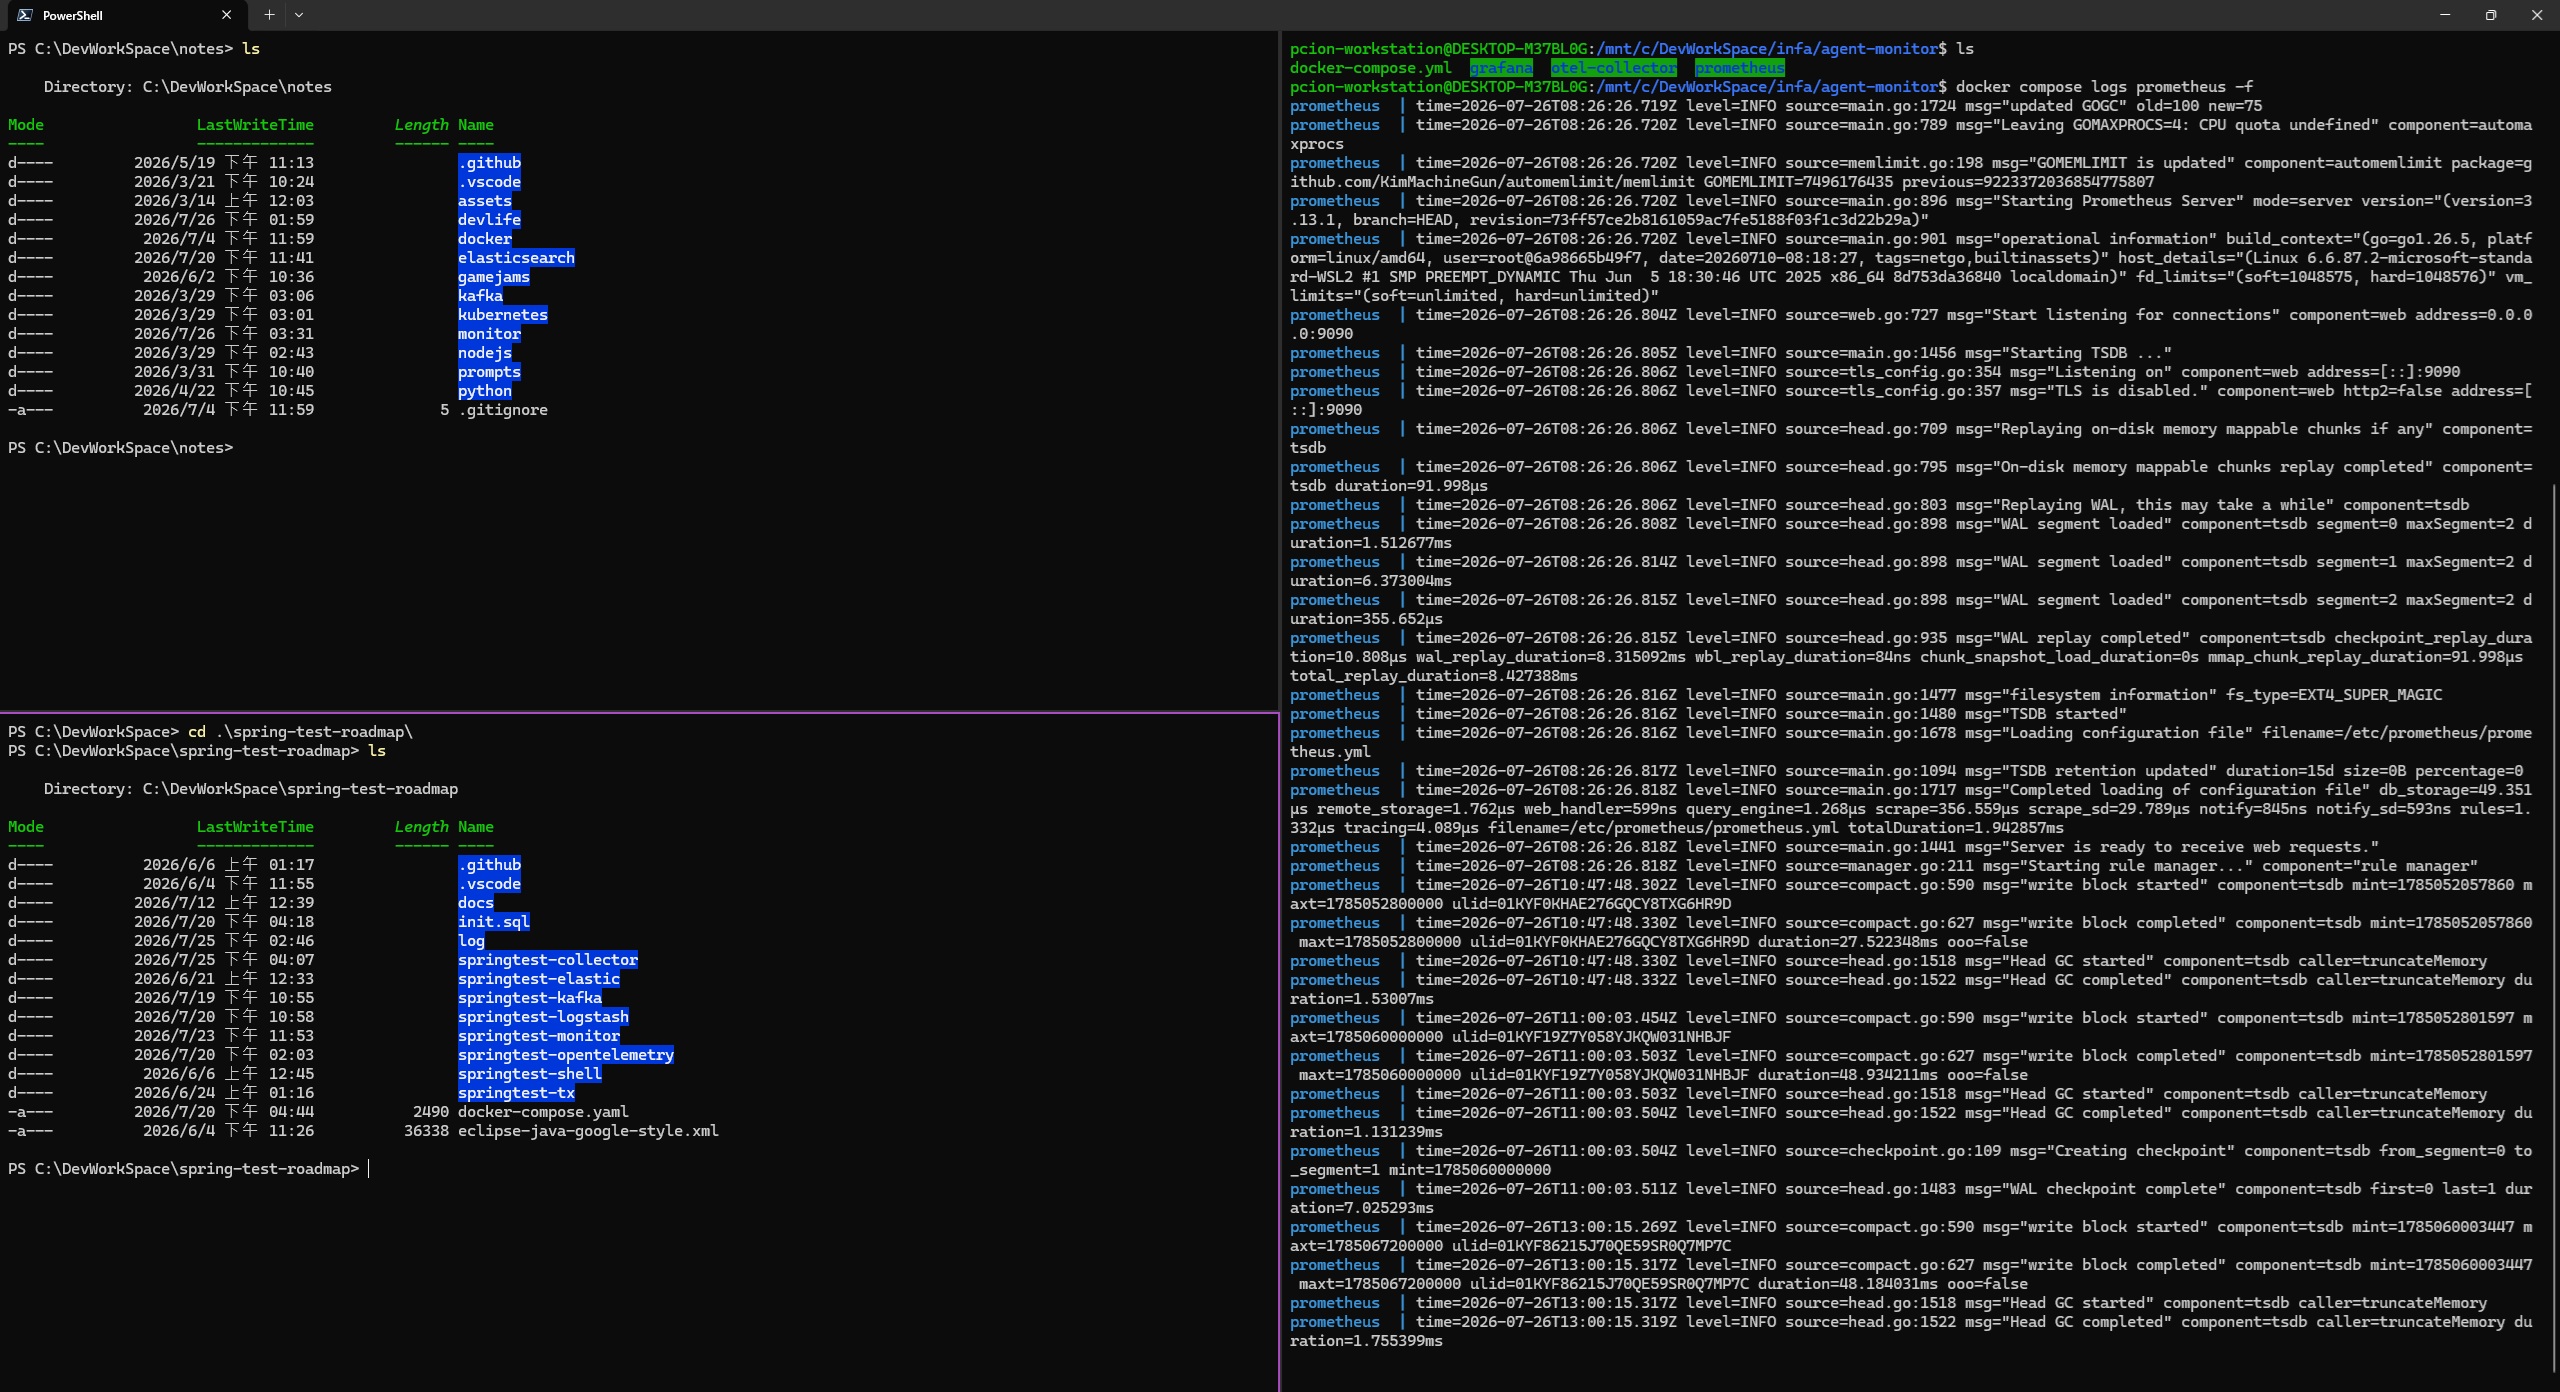This screenshot has height=1392, width=2560.
Task: Click the grafana directory in WSL listing
Action: click(x=1501, y=68)
